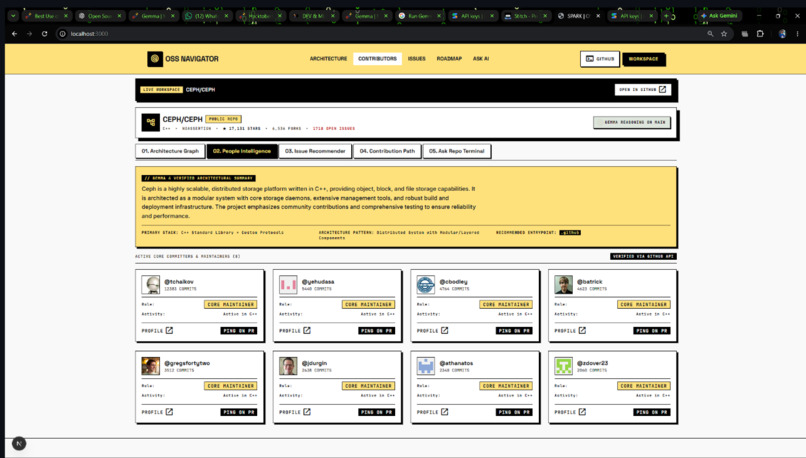Click @cbodley avatar image

pos(426,285)
